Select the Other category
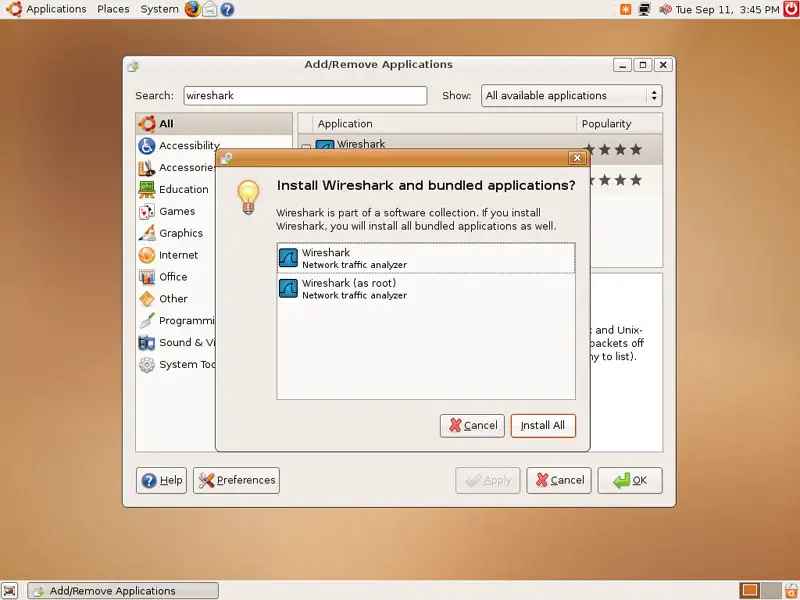The height and width of the screenshot is (600, 800). 177,299
